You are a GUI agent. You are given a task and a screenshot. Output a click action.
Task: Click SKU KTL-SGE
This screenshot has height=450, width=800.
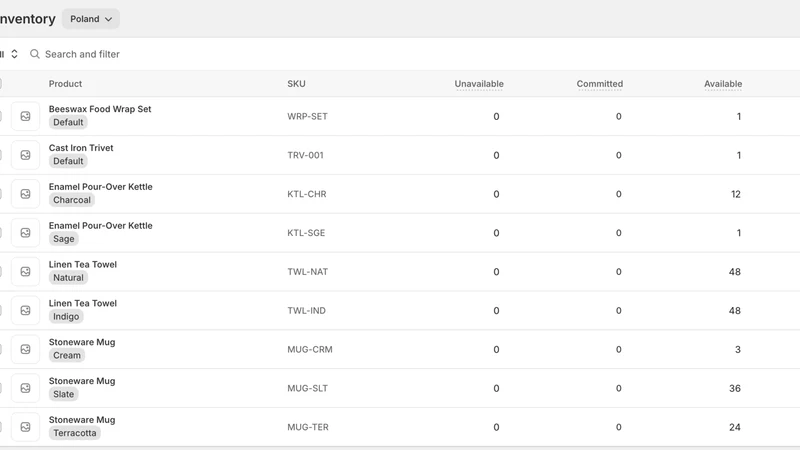[306, 233]
